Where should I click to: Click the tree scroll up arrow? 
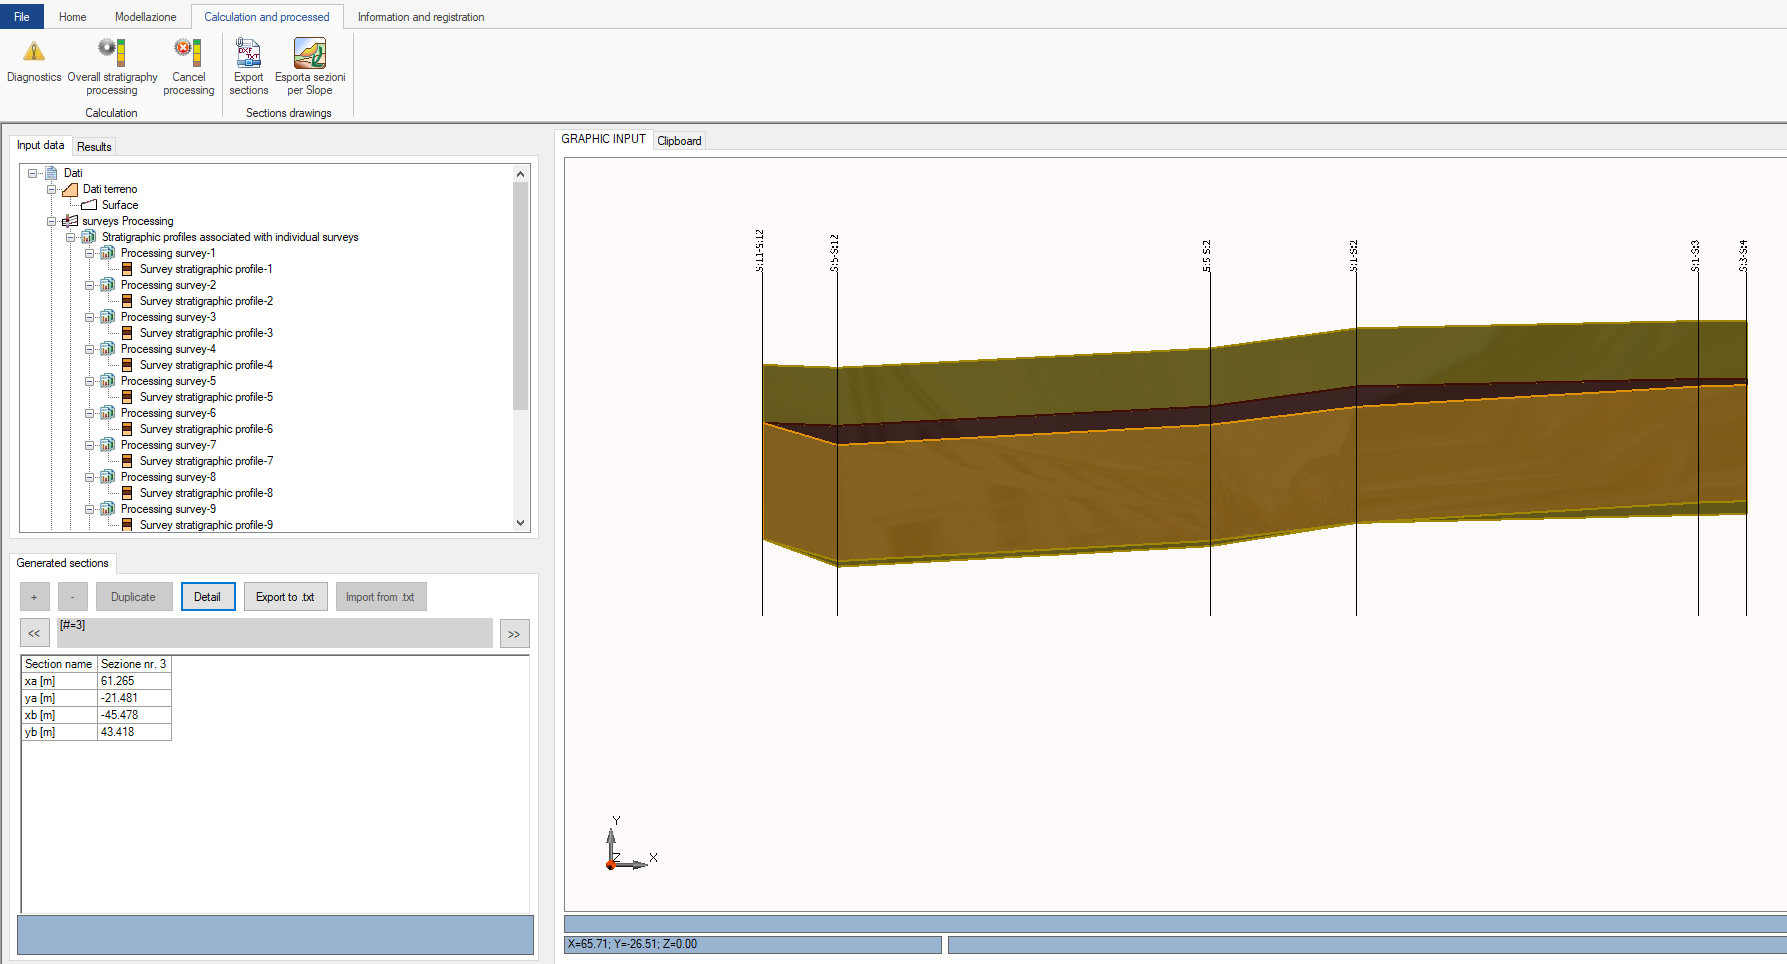click(520, 174)
